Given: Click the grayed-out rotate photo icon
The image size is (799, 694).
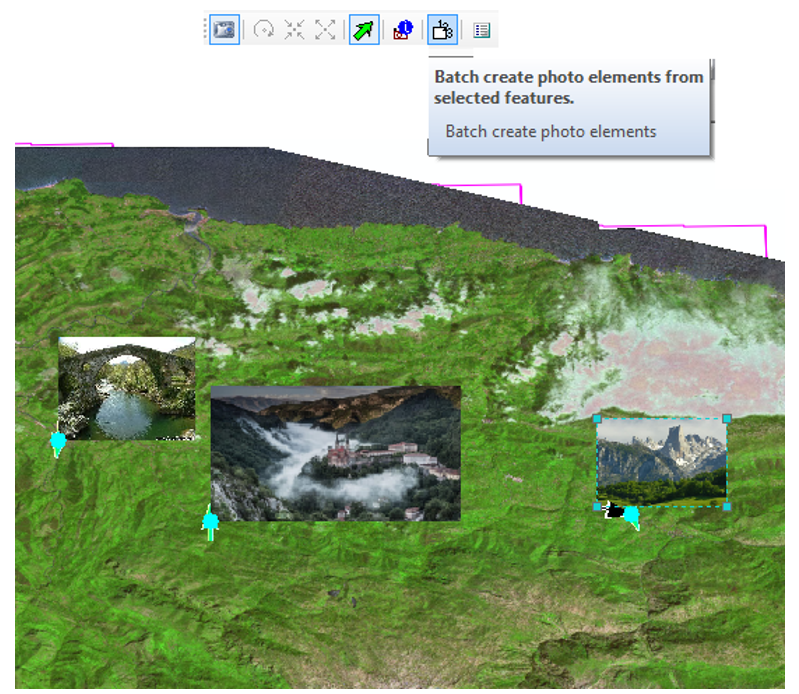Looking at the screenshot, I should tap(264, 30).
